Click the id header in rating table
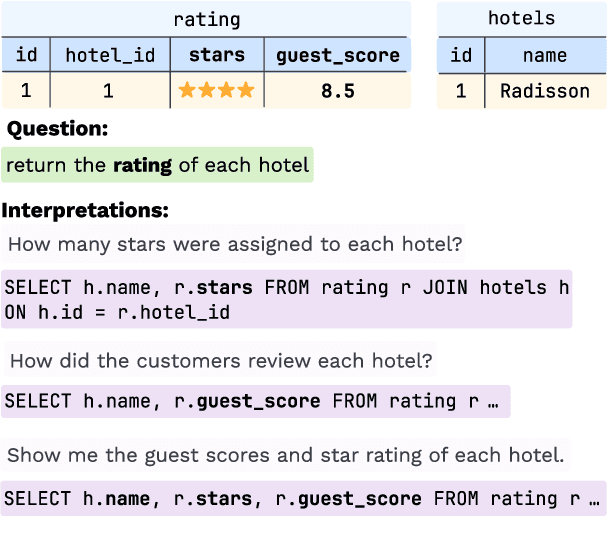This screenshot has width=608, height=548. click(25, 56)
